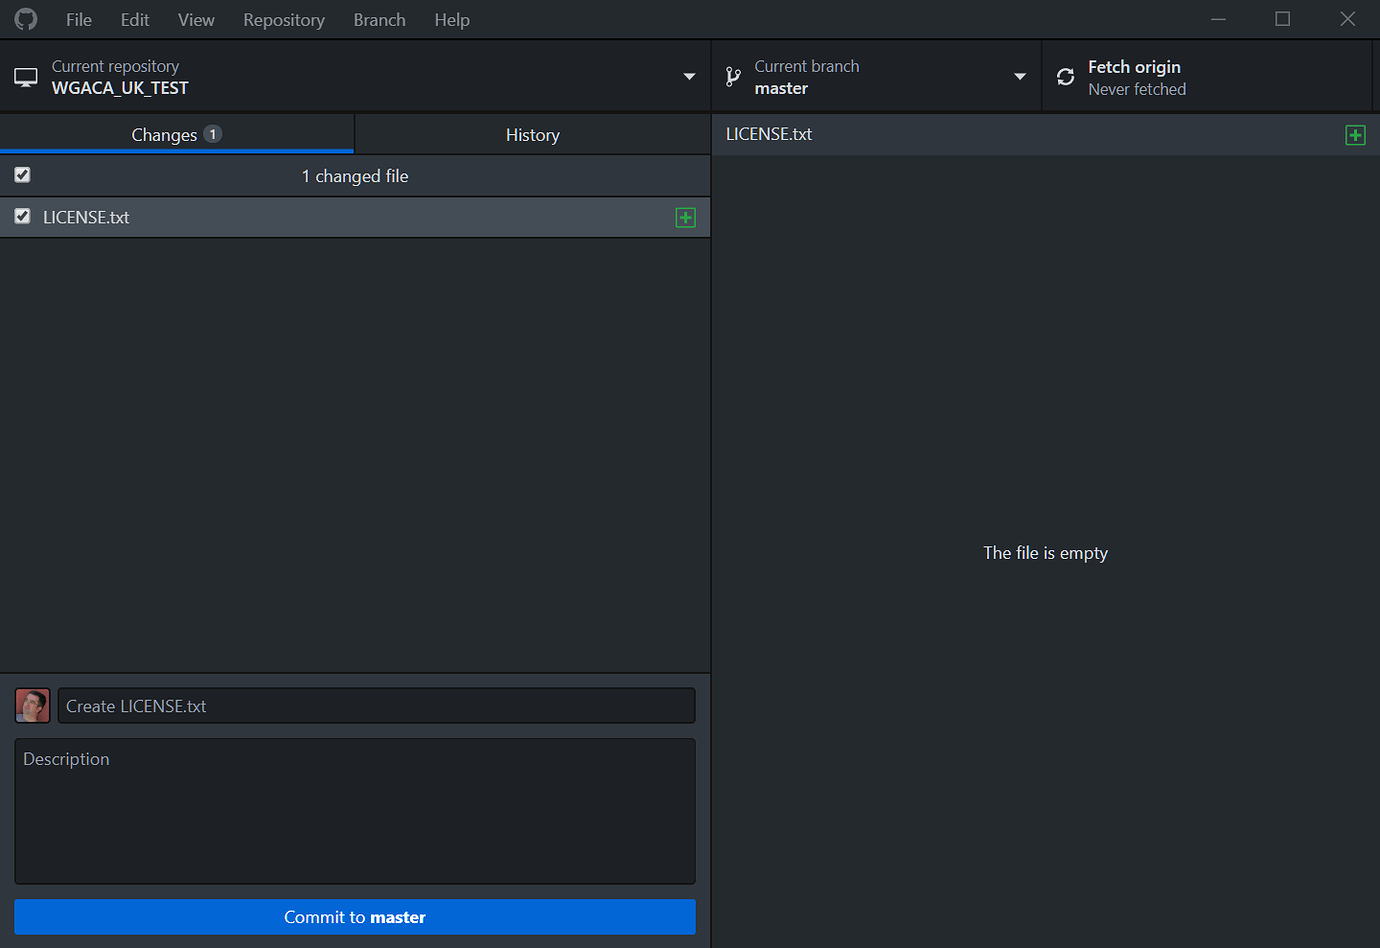Uncheck the LICENSE.txt file checkbox

[22, 216]
